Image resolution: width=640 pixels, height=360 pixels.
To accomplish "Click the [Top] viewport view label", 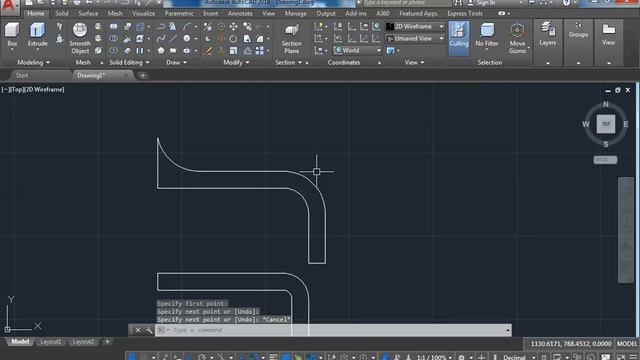I will point(17,89).
